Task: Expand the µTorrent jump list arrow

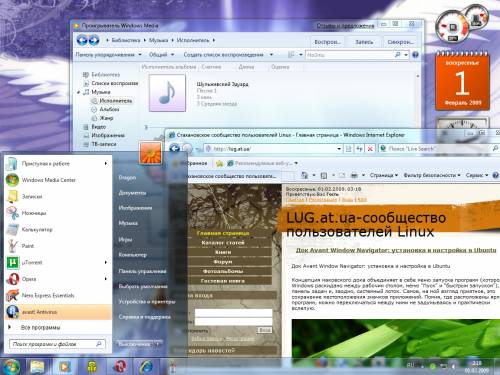Action: point(106,262)
